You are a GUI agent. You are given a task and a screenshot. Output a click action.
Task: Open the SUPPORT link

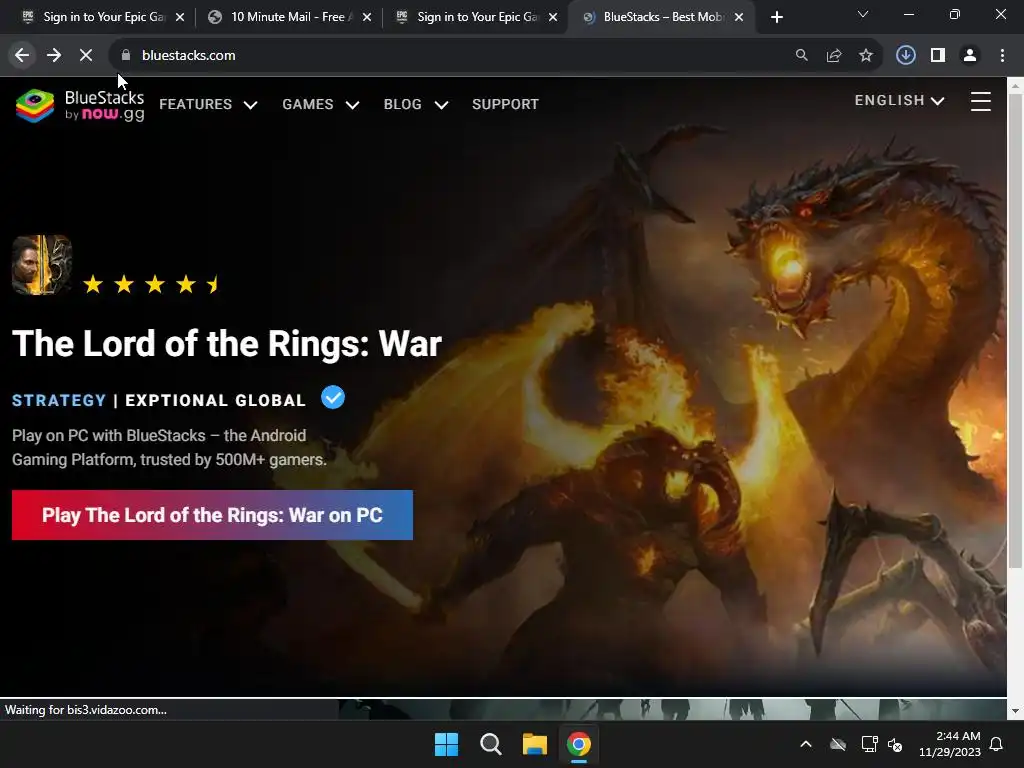pyautogui.click(x=505, y=104)
